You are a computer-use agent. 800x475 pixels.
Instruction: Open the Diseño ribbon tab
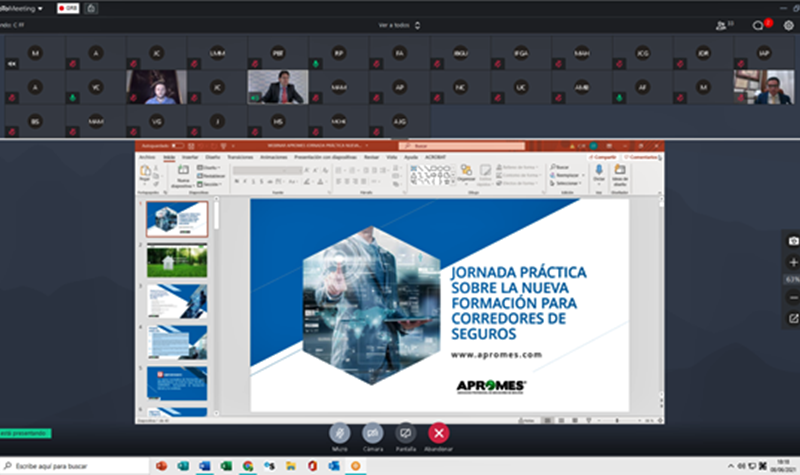point(213,157)
